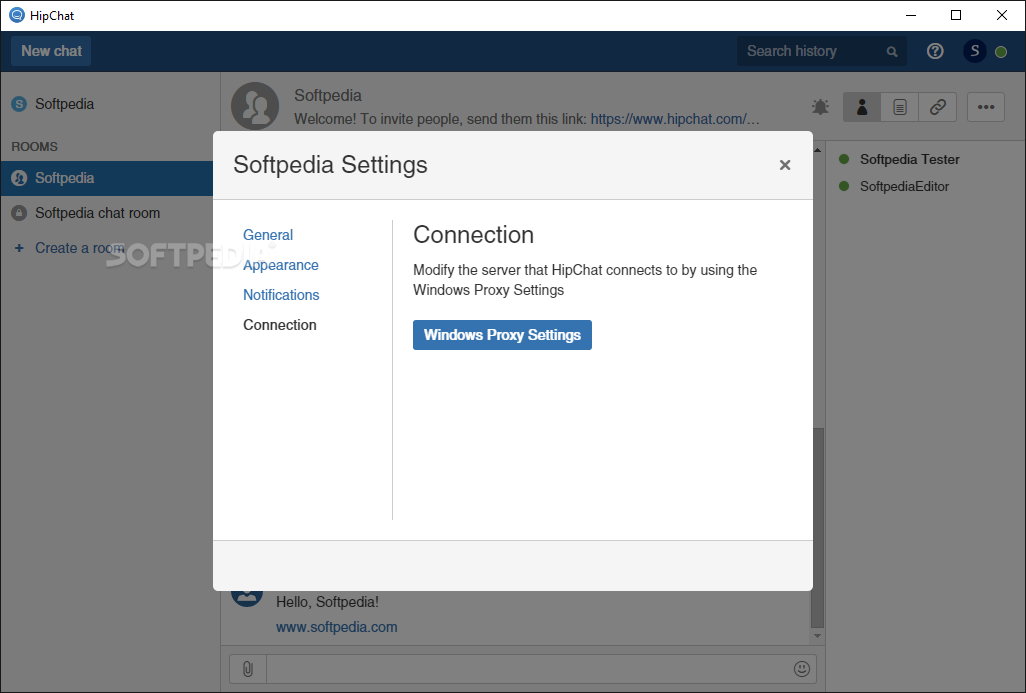
Task: Open the emoticon smiley picker
Action: [801, 669]
